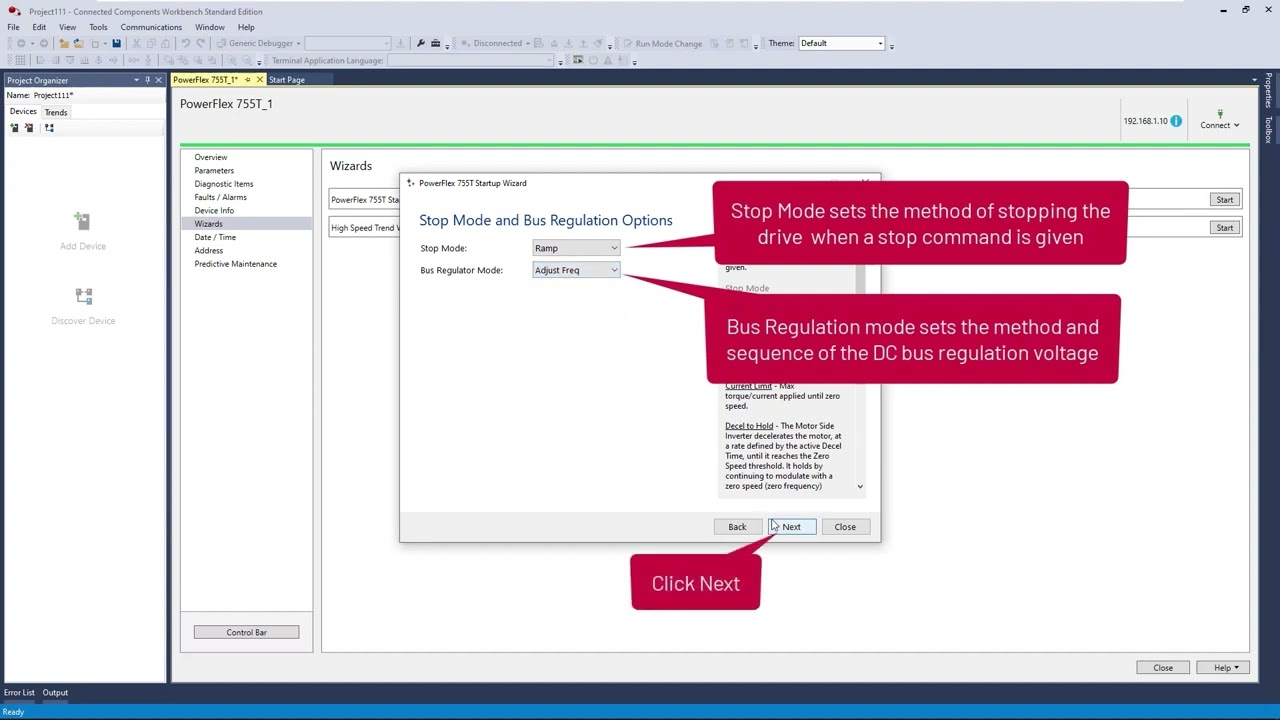Click the Discover Device icon
Image resolution: width=1280 pixels, height=720 pixels.
(83, 296)
